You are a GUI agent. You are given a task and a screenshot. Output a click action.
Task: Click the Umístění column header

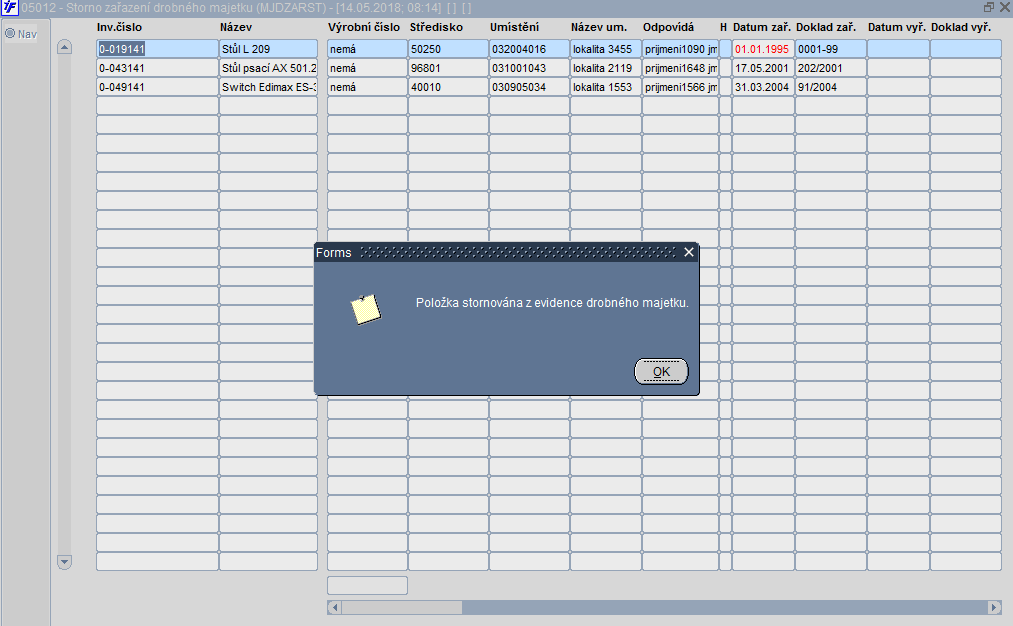[x=514, y=27]
